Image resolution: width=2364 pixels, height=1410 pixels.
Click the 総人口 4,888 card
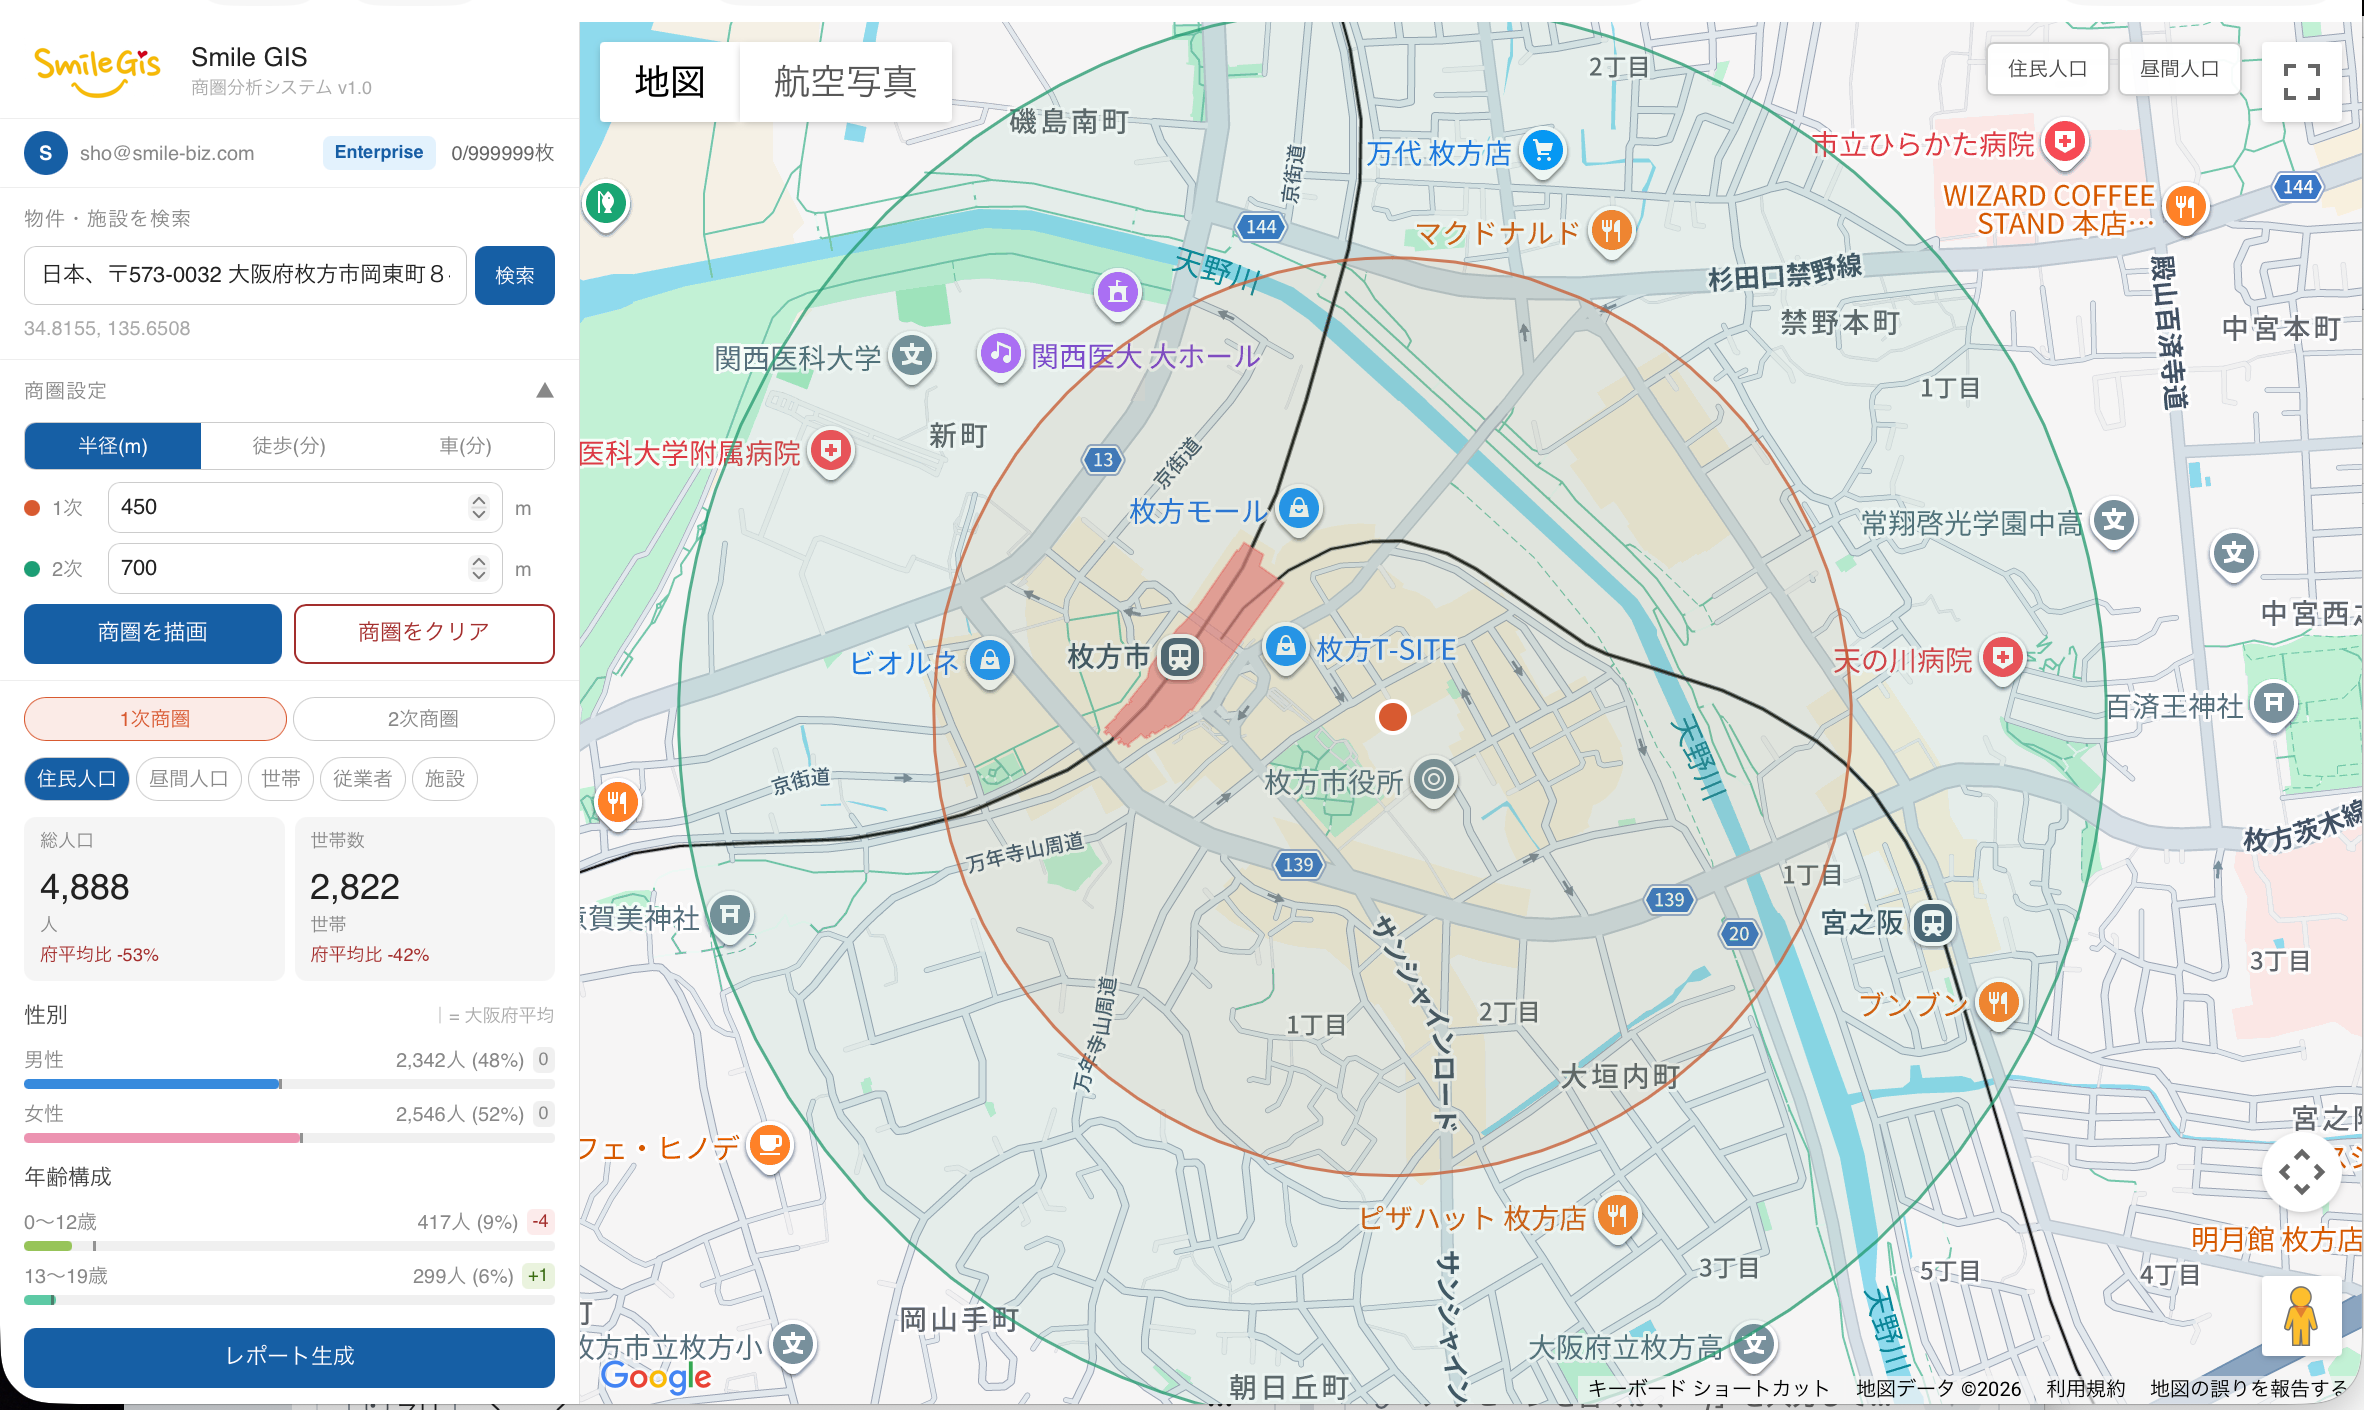[x=154, y=898]
